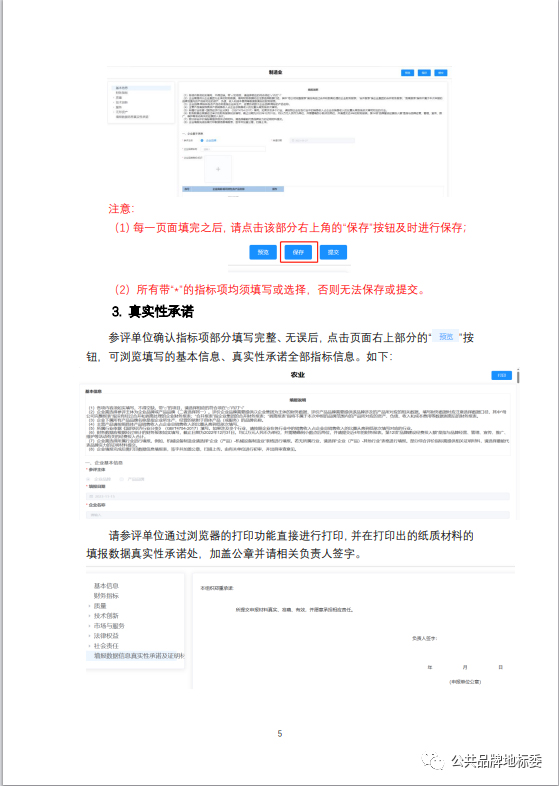
Task: Click the 制造业 form title
Action: coord(275,73)
